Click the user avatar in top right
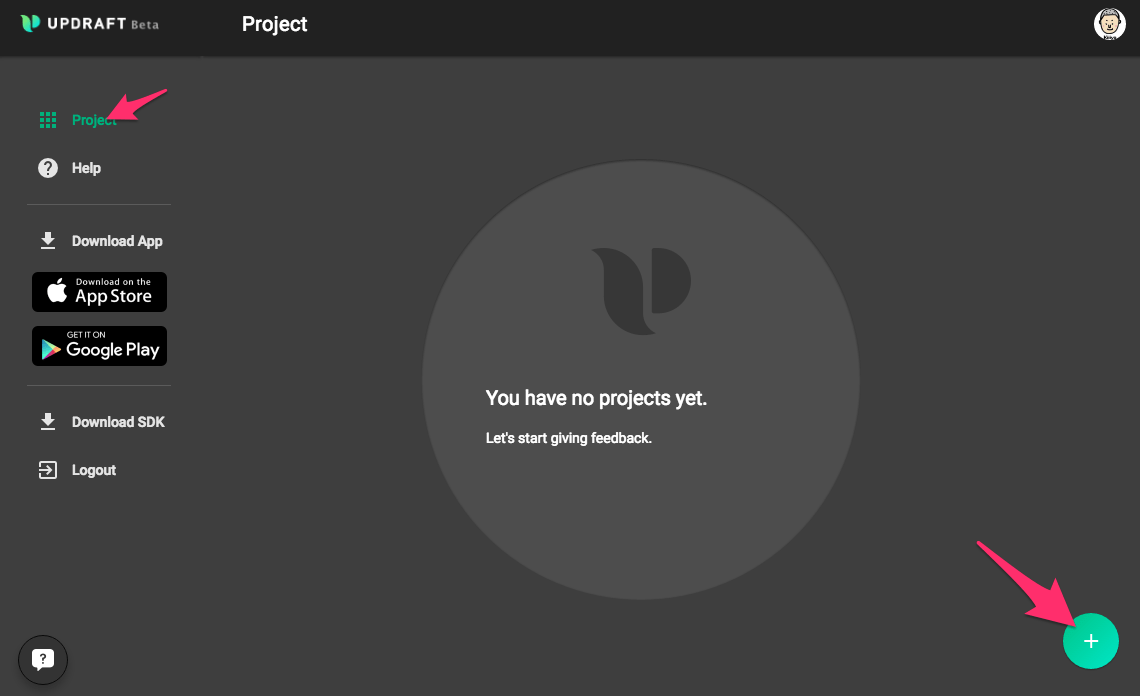 (x=1110, y=24)
